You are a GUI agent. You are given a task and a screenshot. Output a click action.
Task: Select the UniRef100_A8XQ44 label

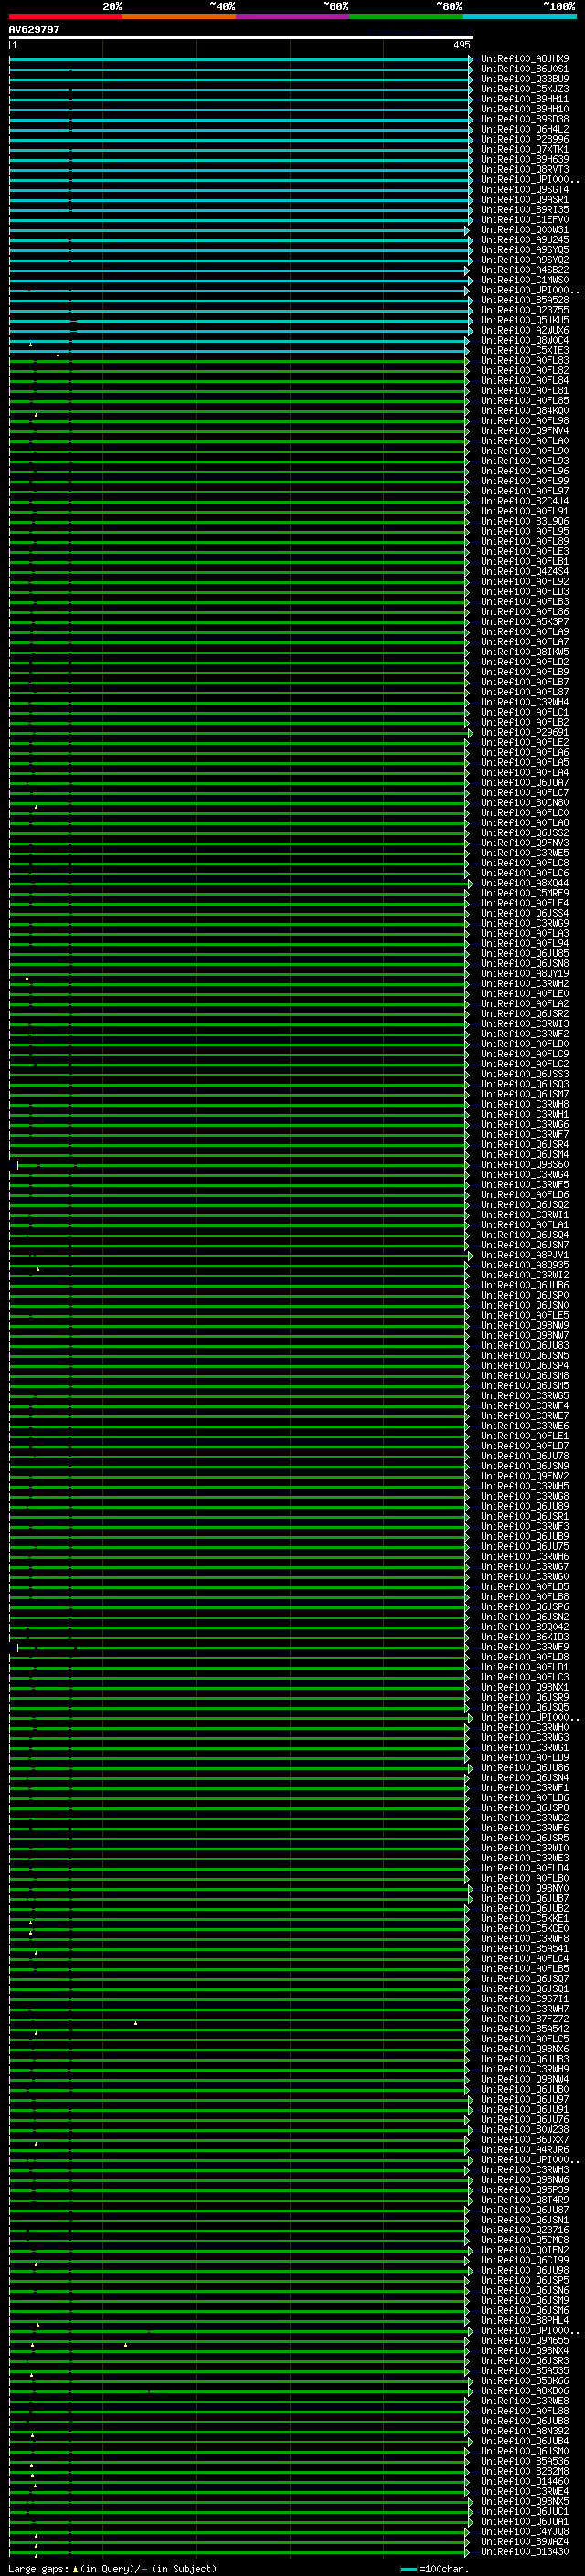pyautogui.click(x=524, y=883)
